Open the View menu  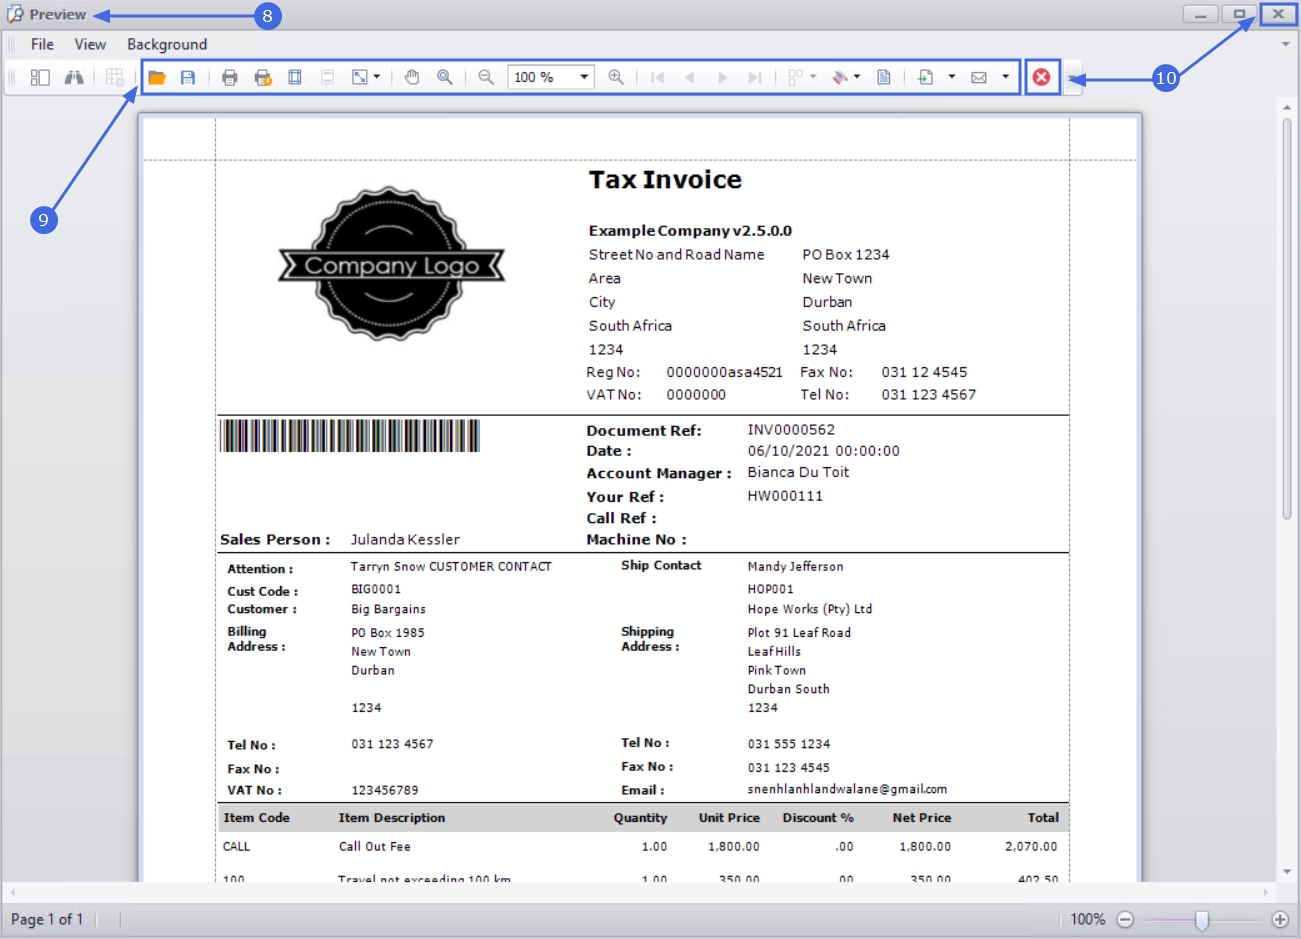click(90, 44)
